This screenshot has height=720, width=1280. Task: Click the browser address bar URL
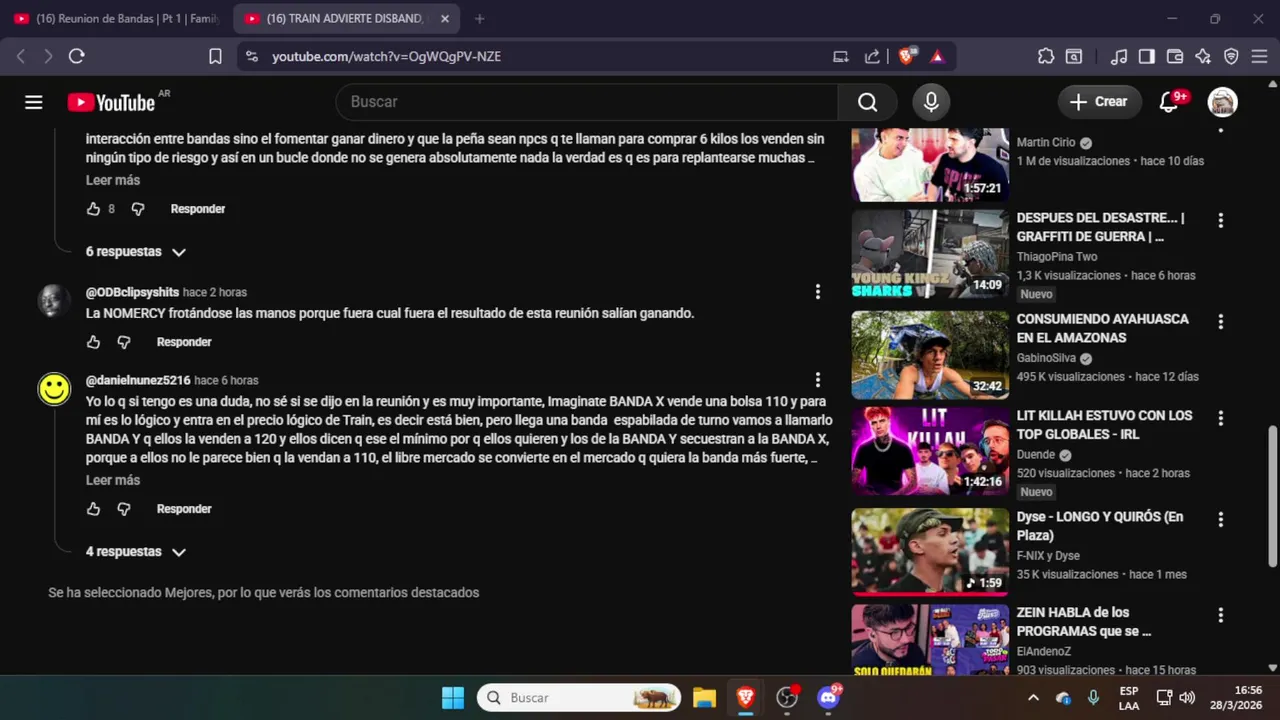click(x=386, y=57)
